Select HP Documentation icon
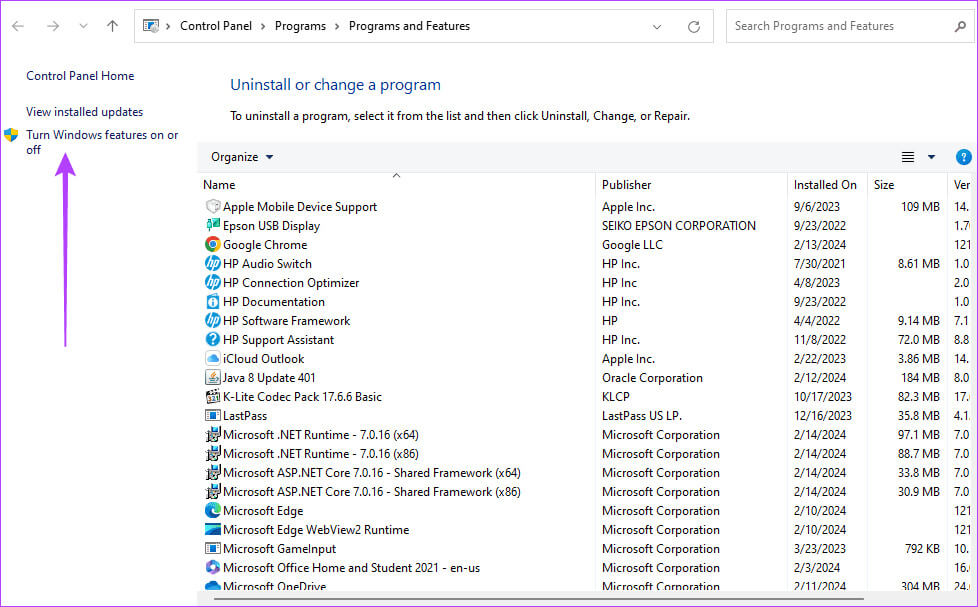This screenshot has height=607, width=978. point(213,301)
